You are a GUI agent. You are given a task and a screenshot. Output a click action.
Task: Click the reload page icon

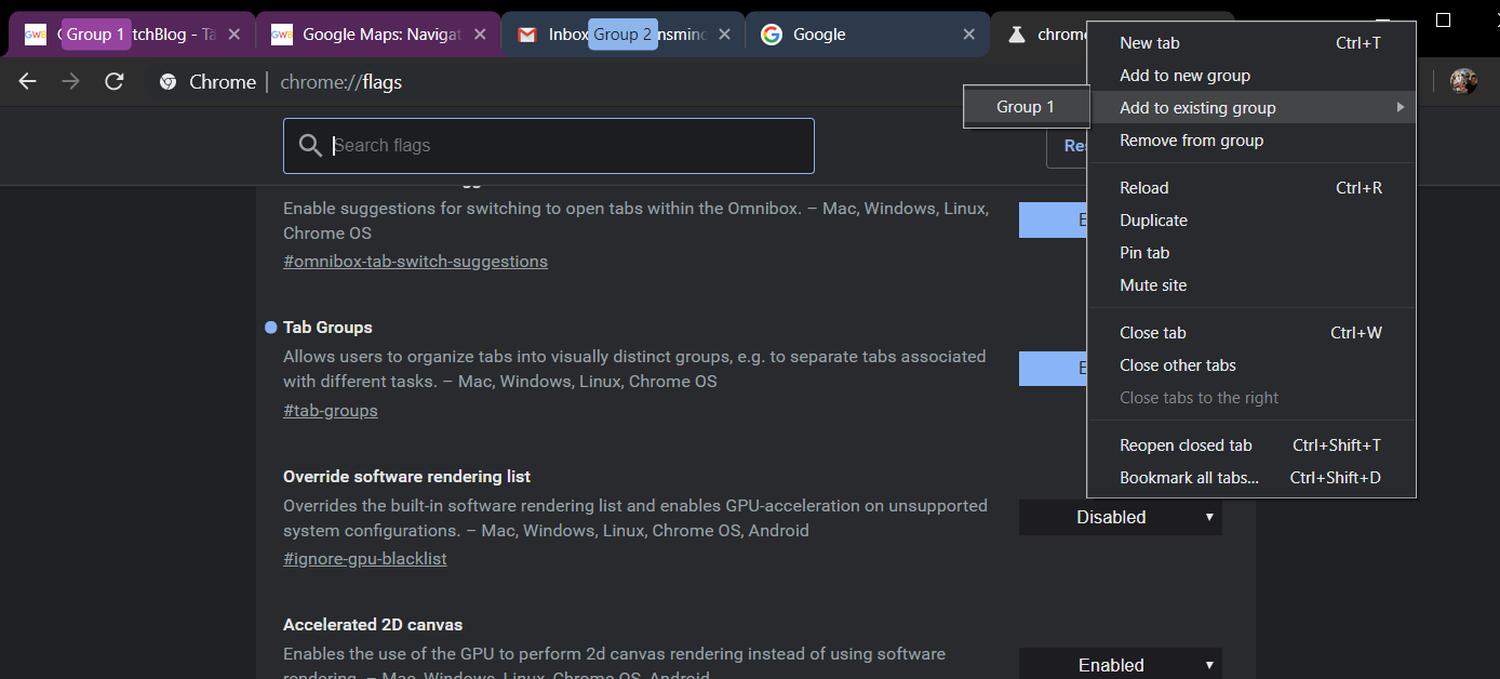(114, 82)
